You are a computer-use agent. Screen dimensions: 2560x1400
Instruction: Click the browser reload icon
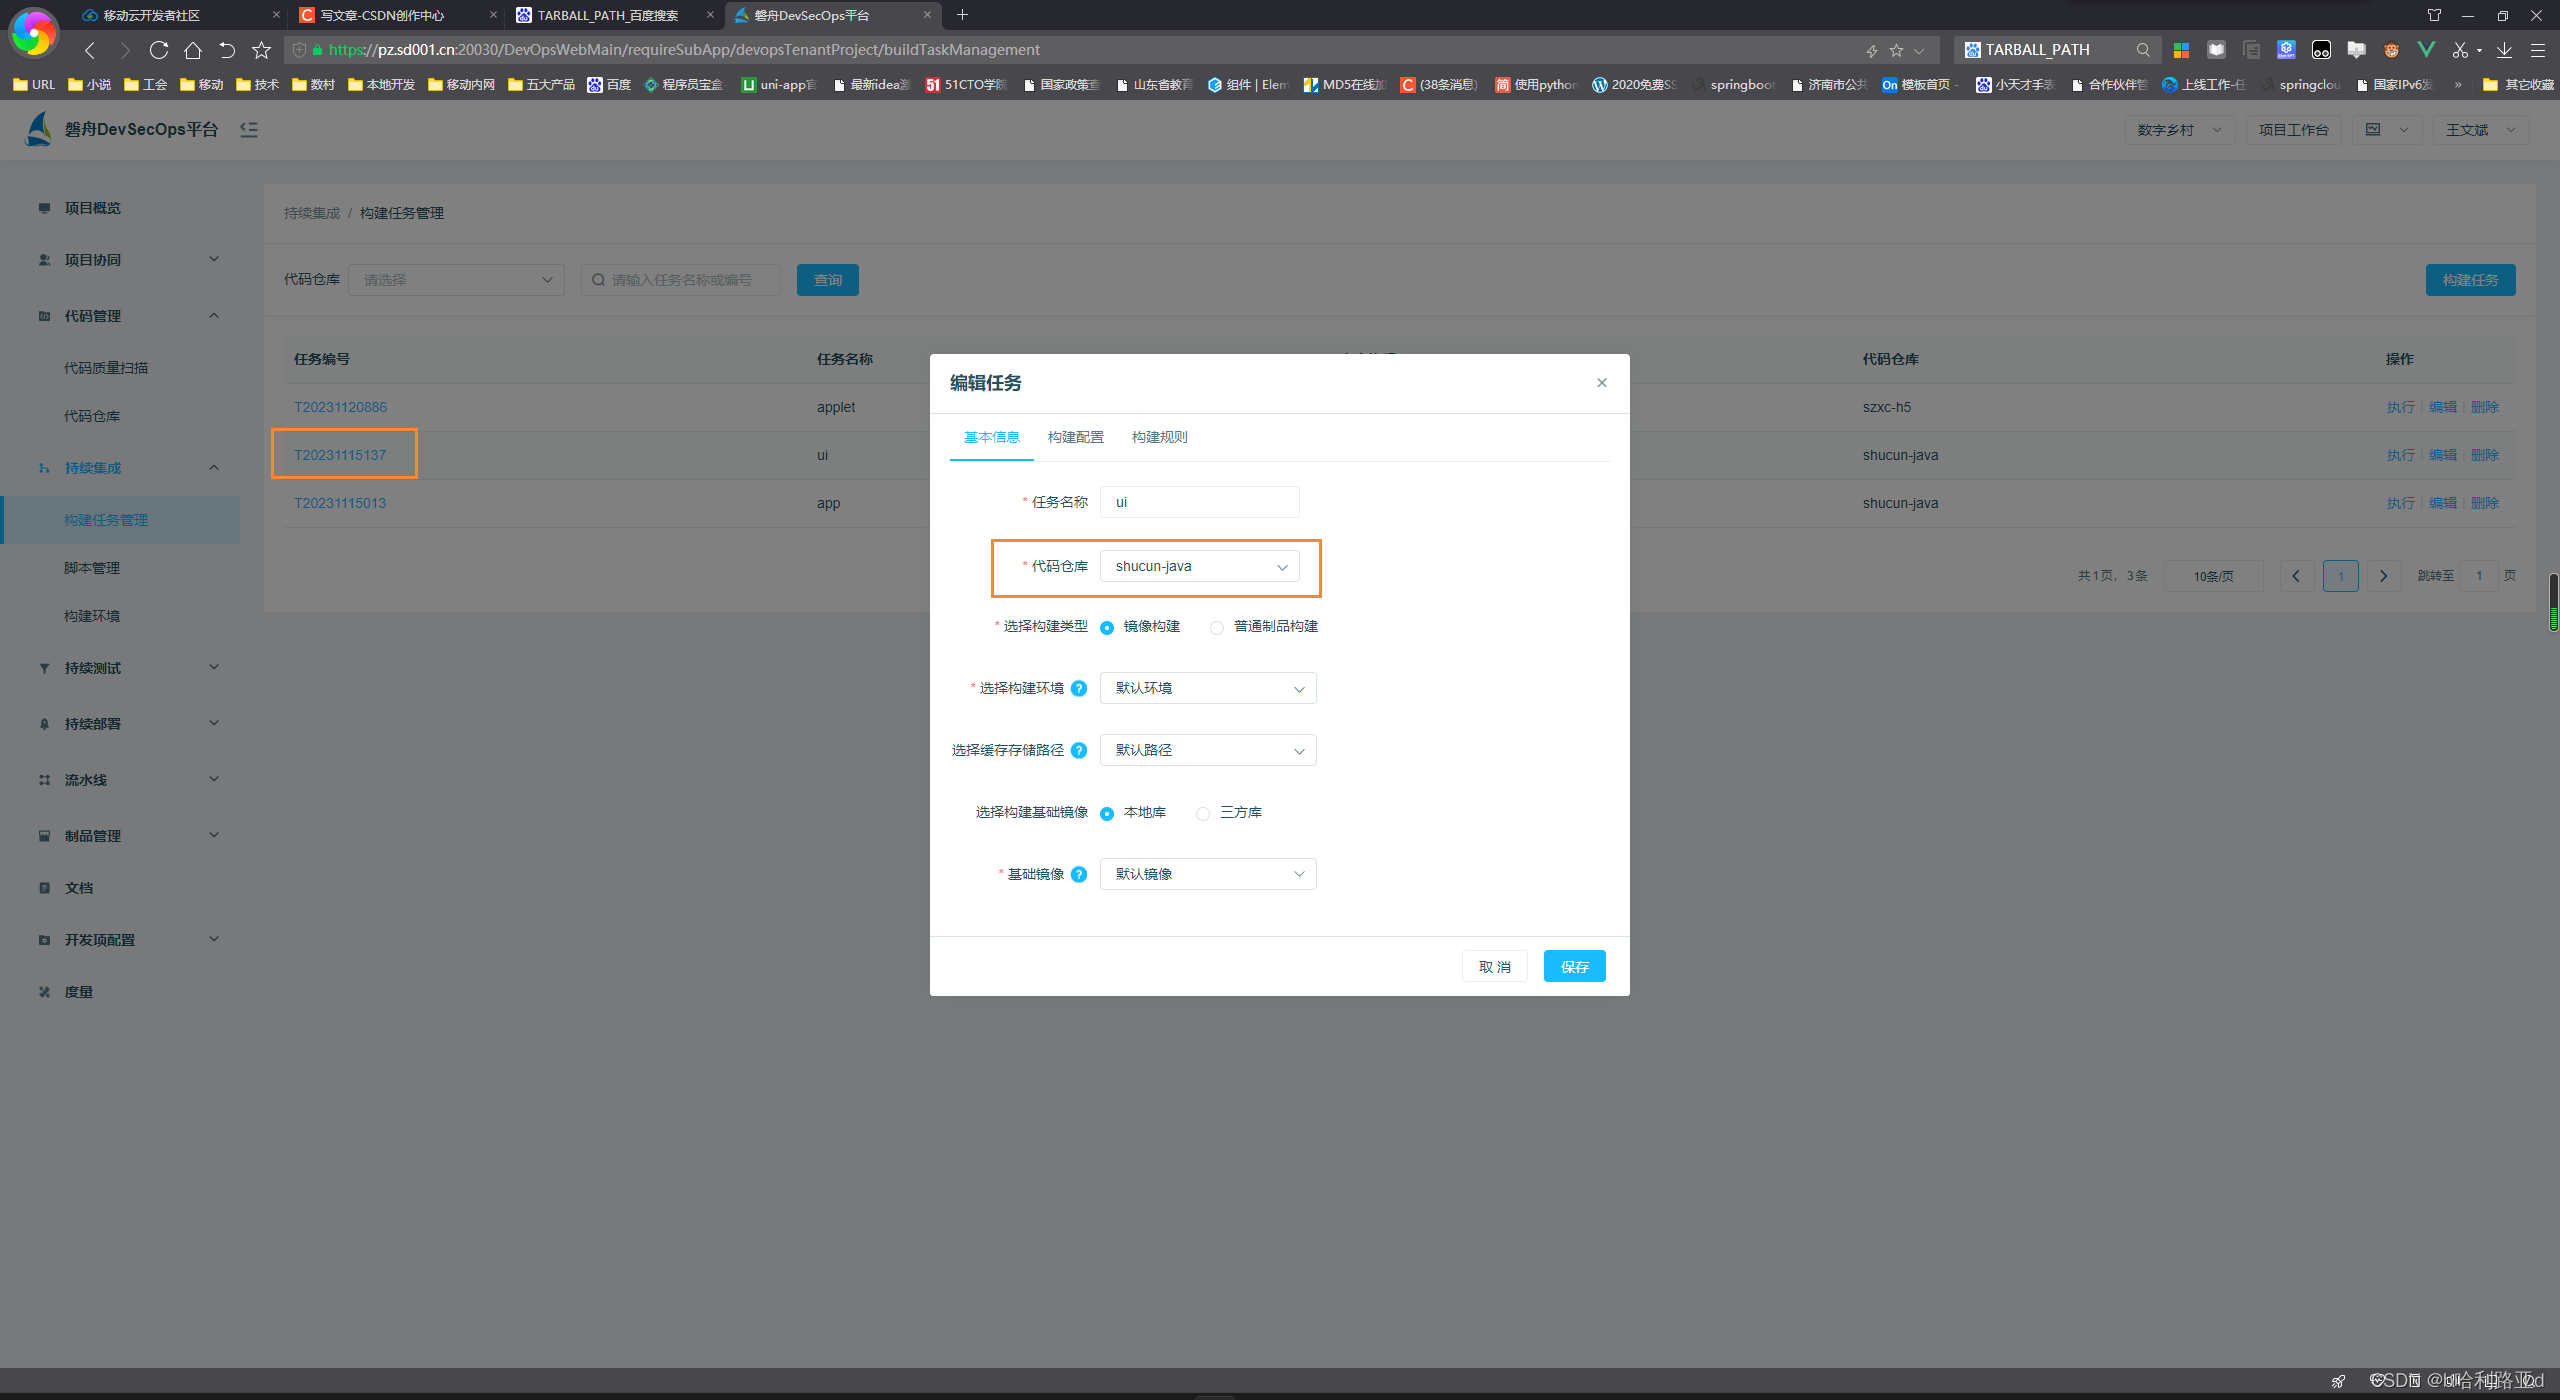[x=158, y=50]
